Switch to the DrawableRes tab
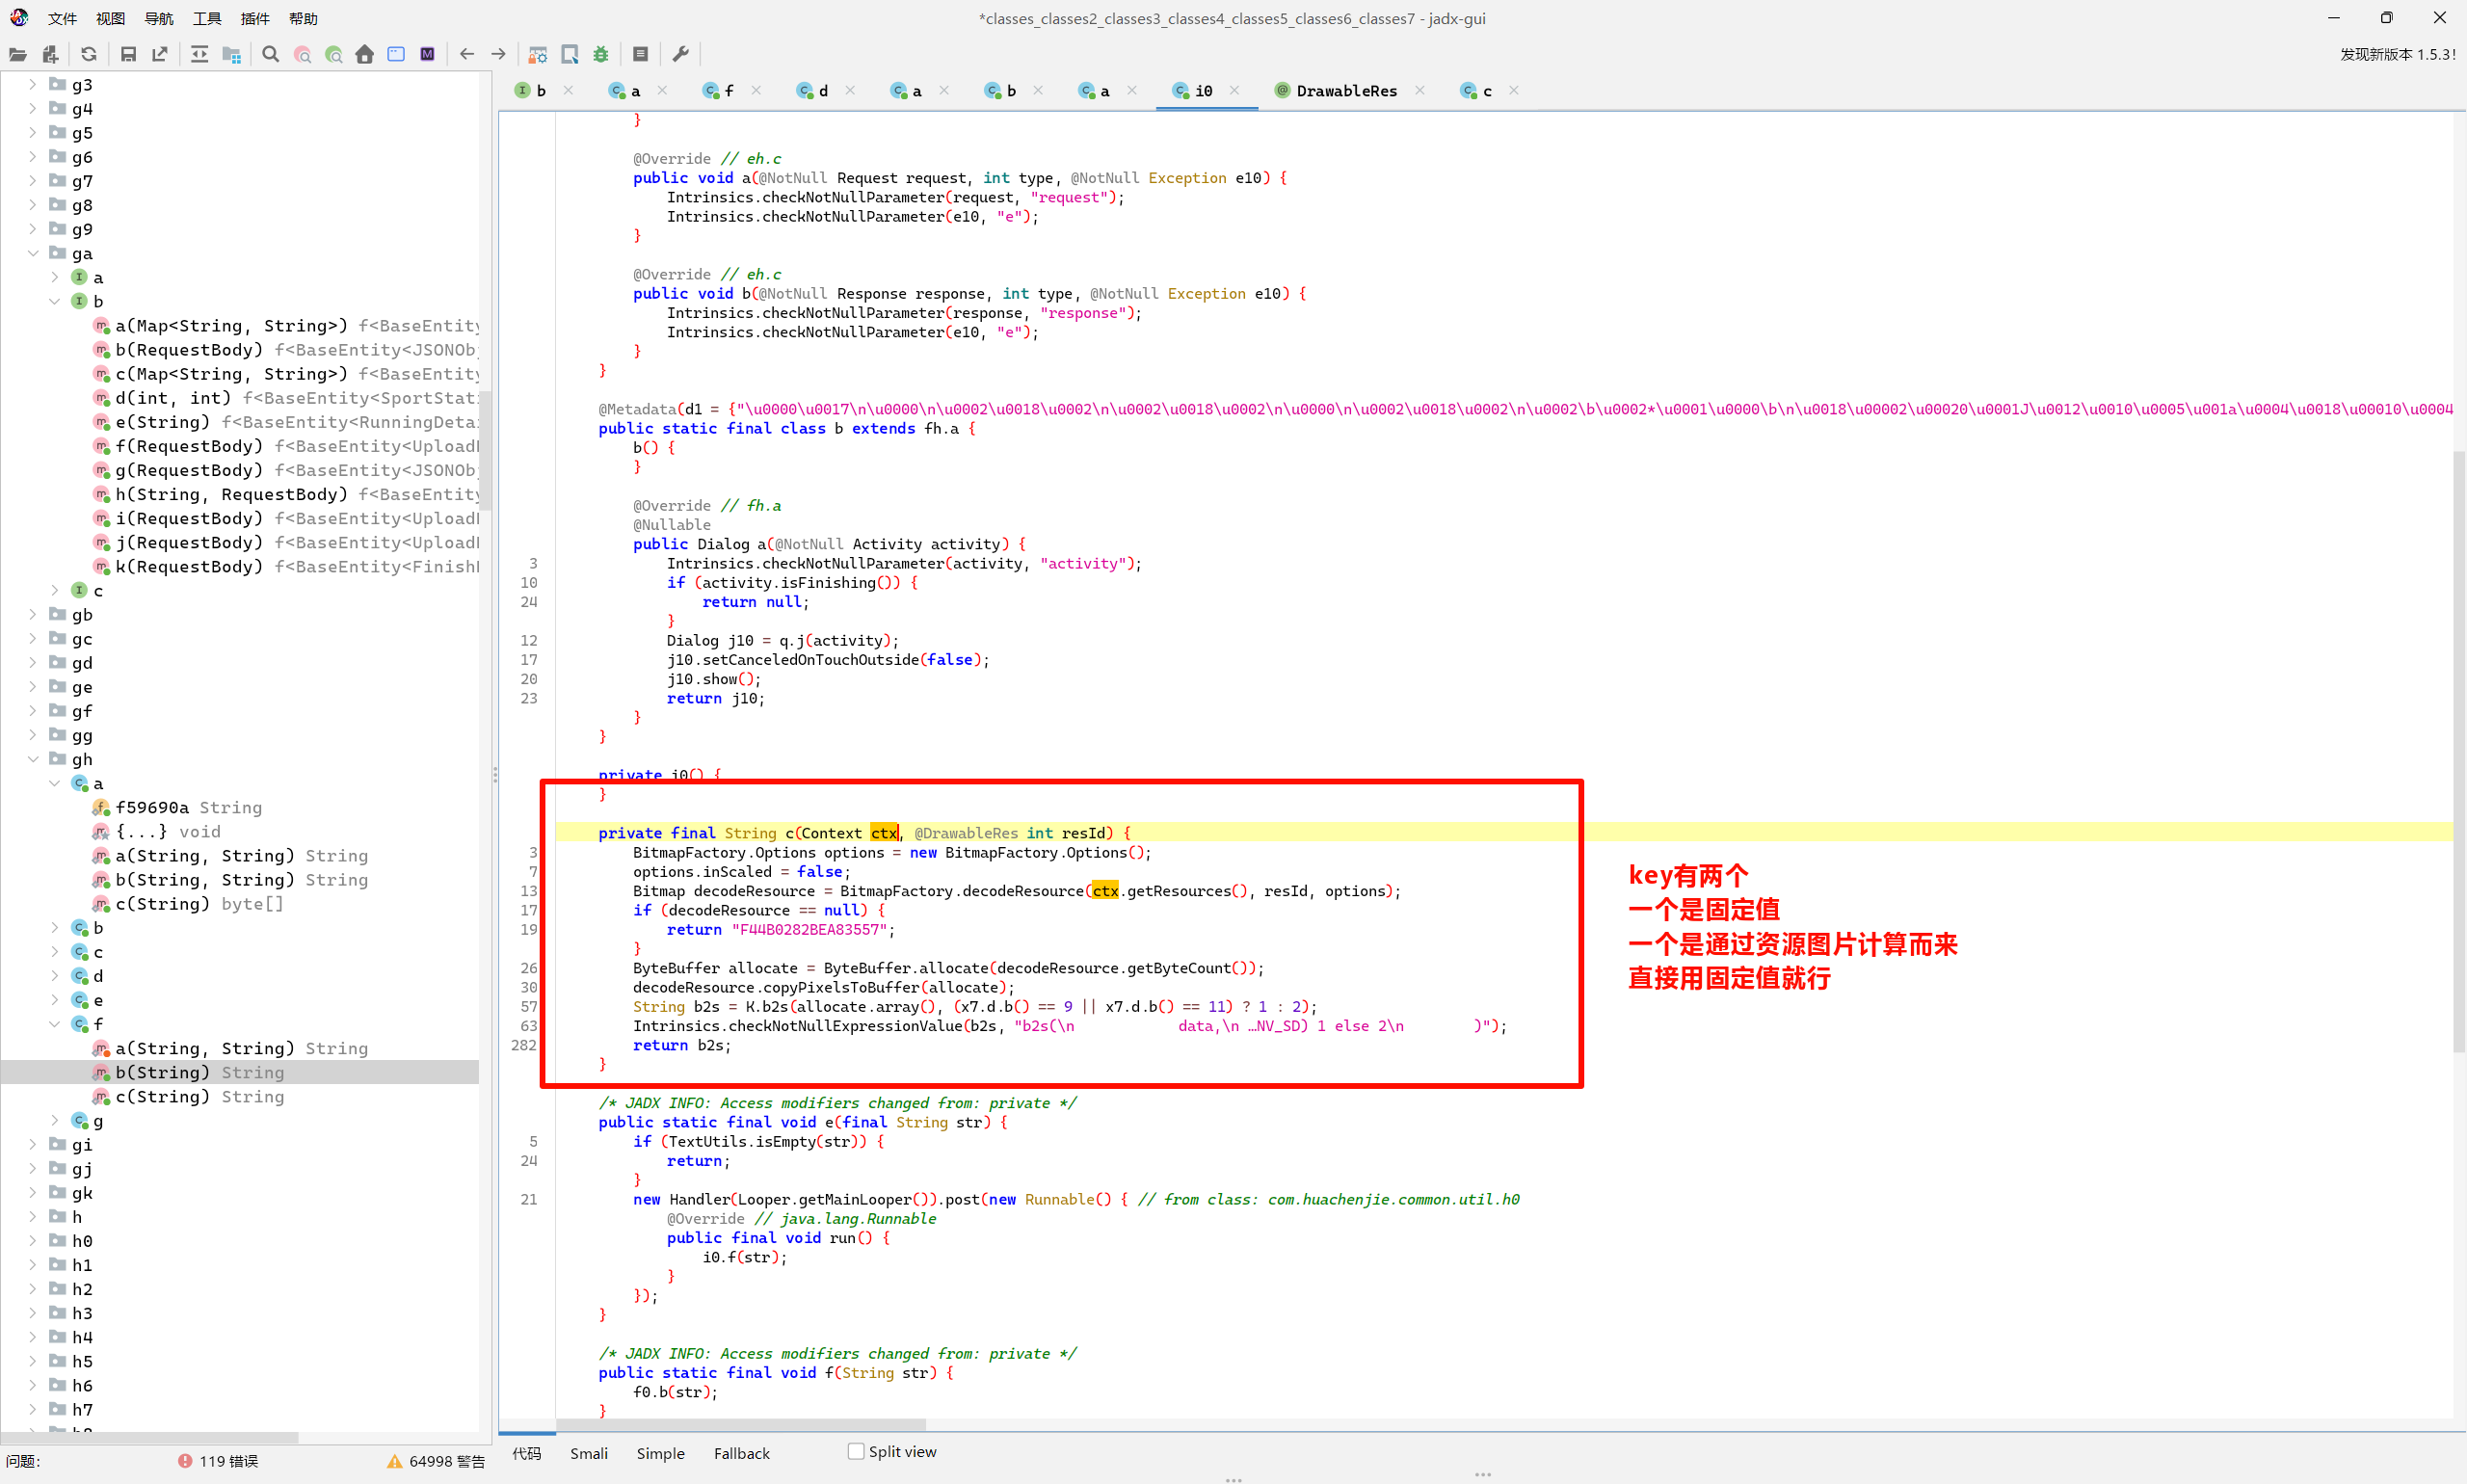This screenshot has width=2467, height=1484. (1345, 91)
